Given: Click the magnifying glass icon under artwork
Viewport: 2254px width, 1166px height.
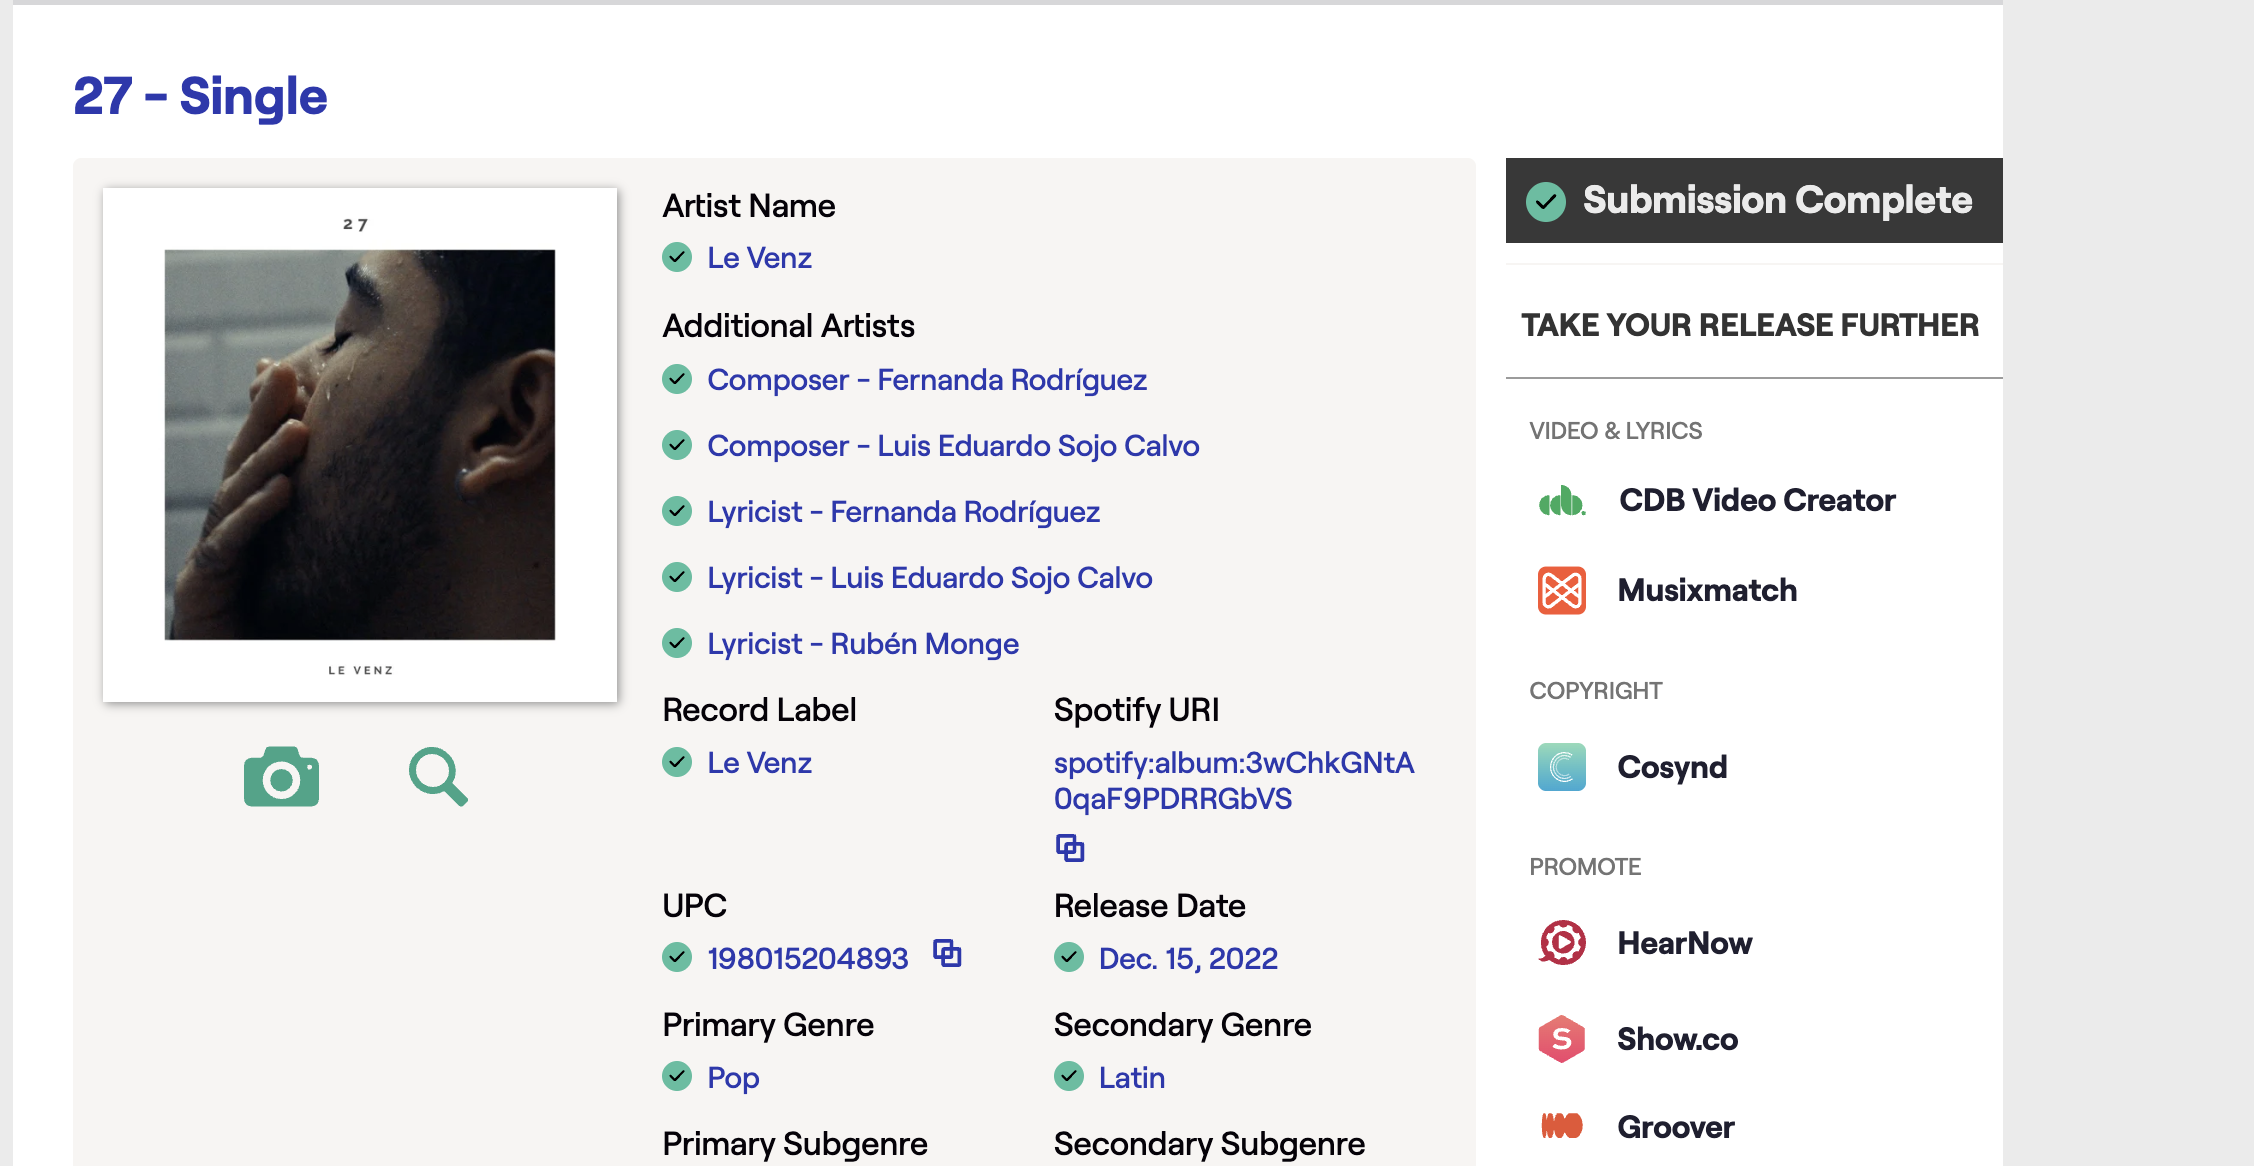Looking at the screenshot, I should pyautogui.click(x=438, y=776).
